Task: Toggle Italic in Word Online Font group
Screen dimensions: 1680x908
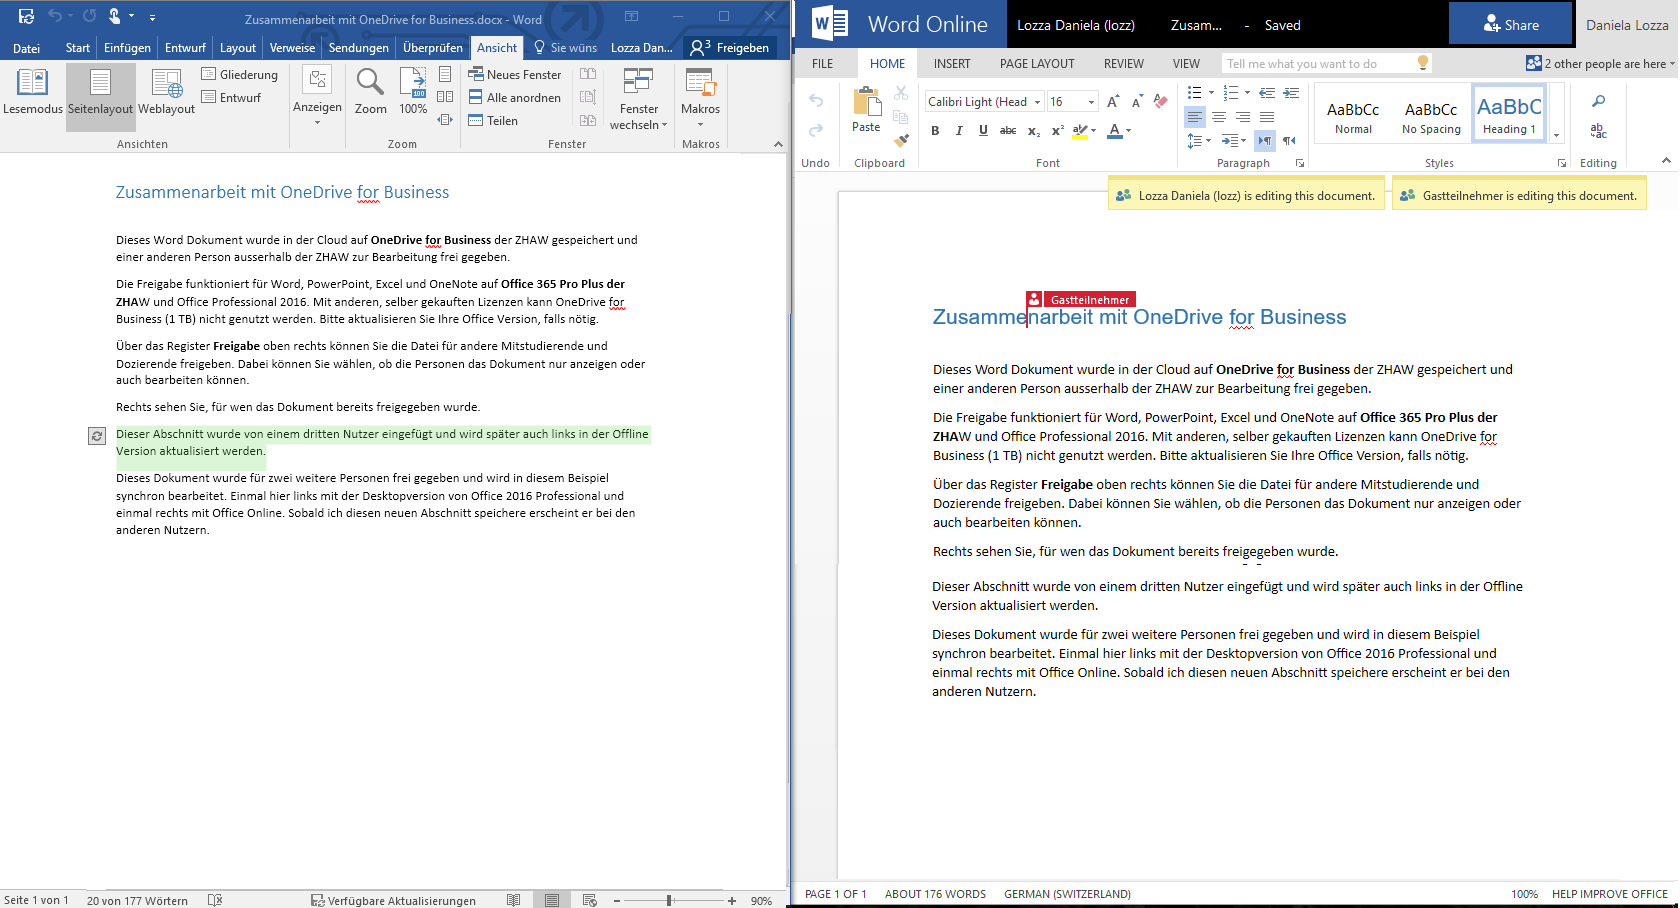Action: coord(959,130)
